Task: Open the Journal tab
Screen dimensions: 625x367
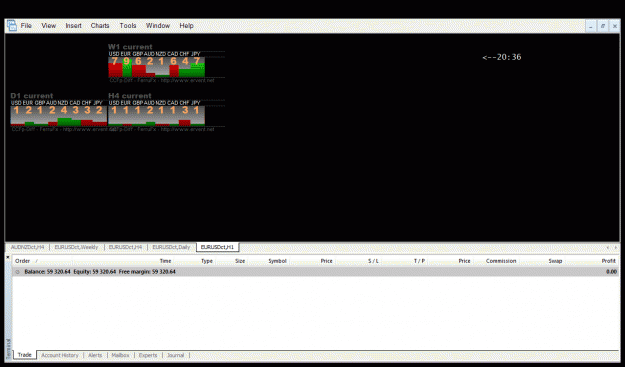Action: coord(175,355)
